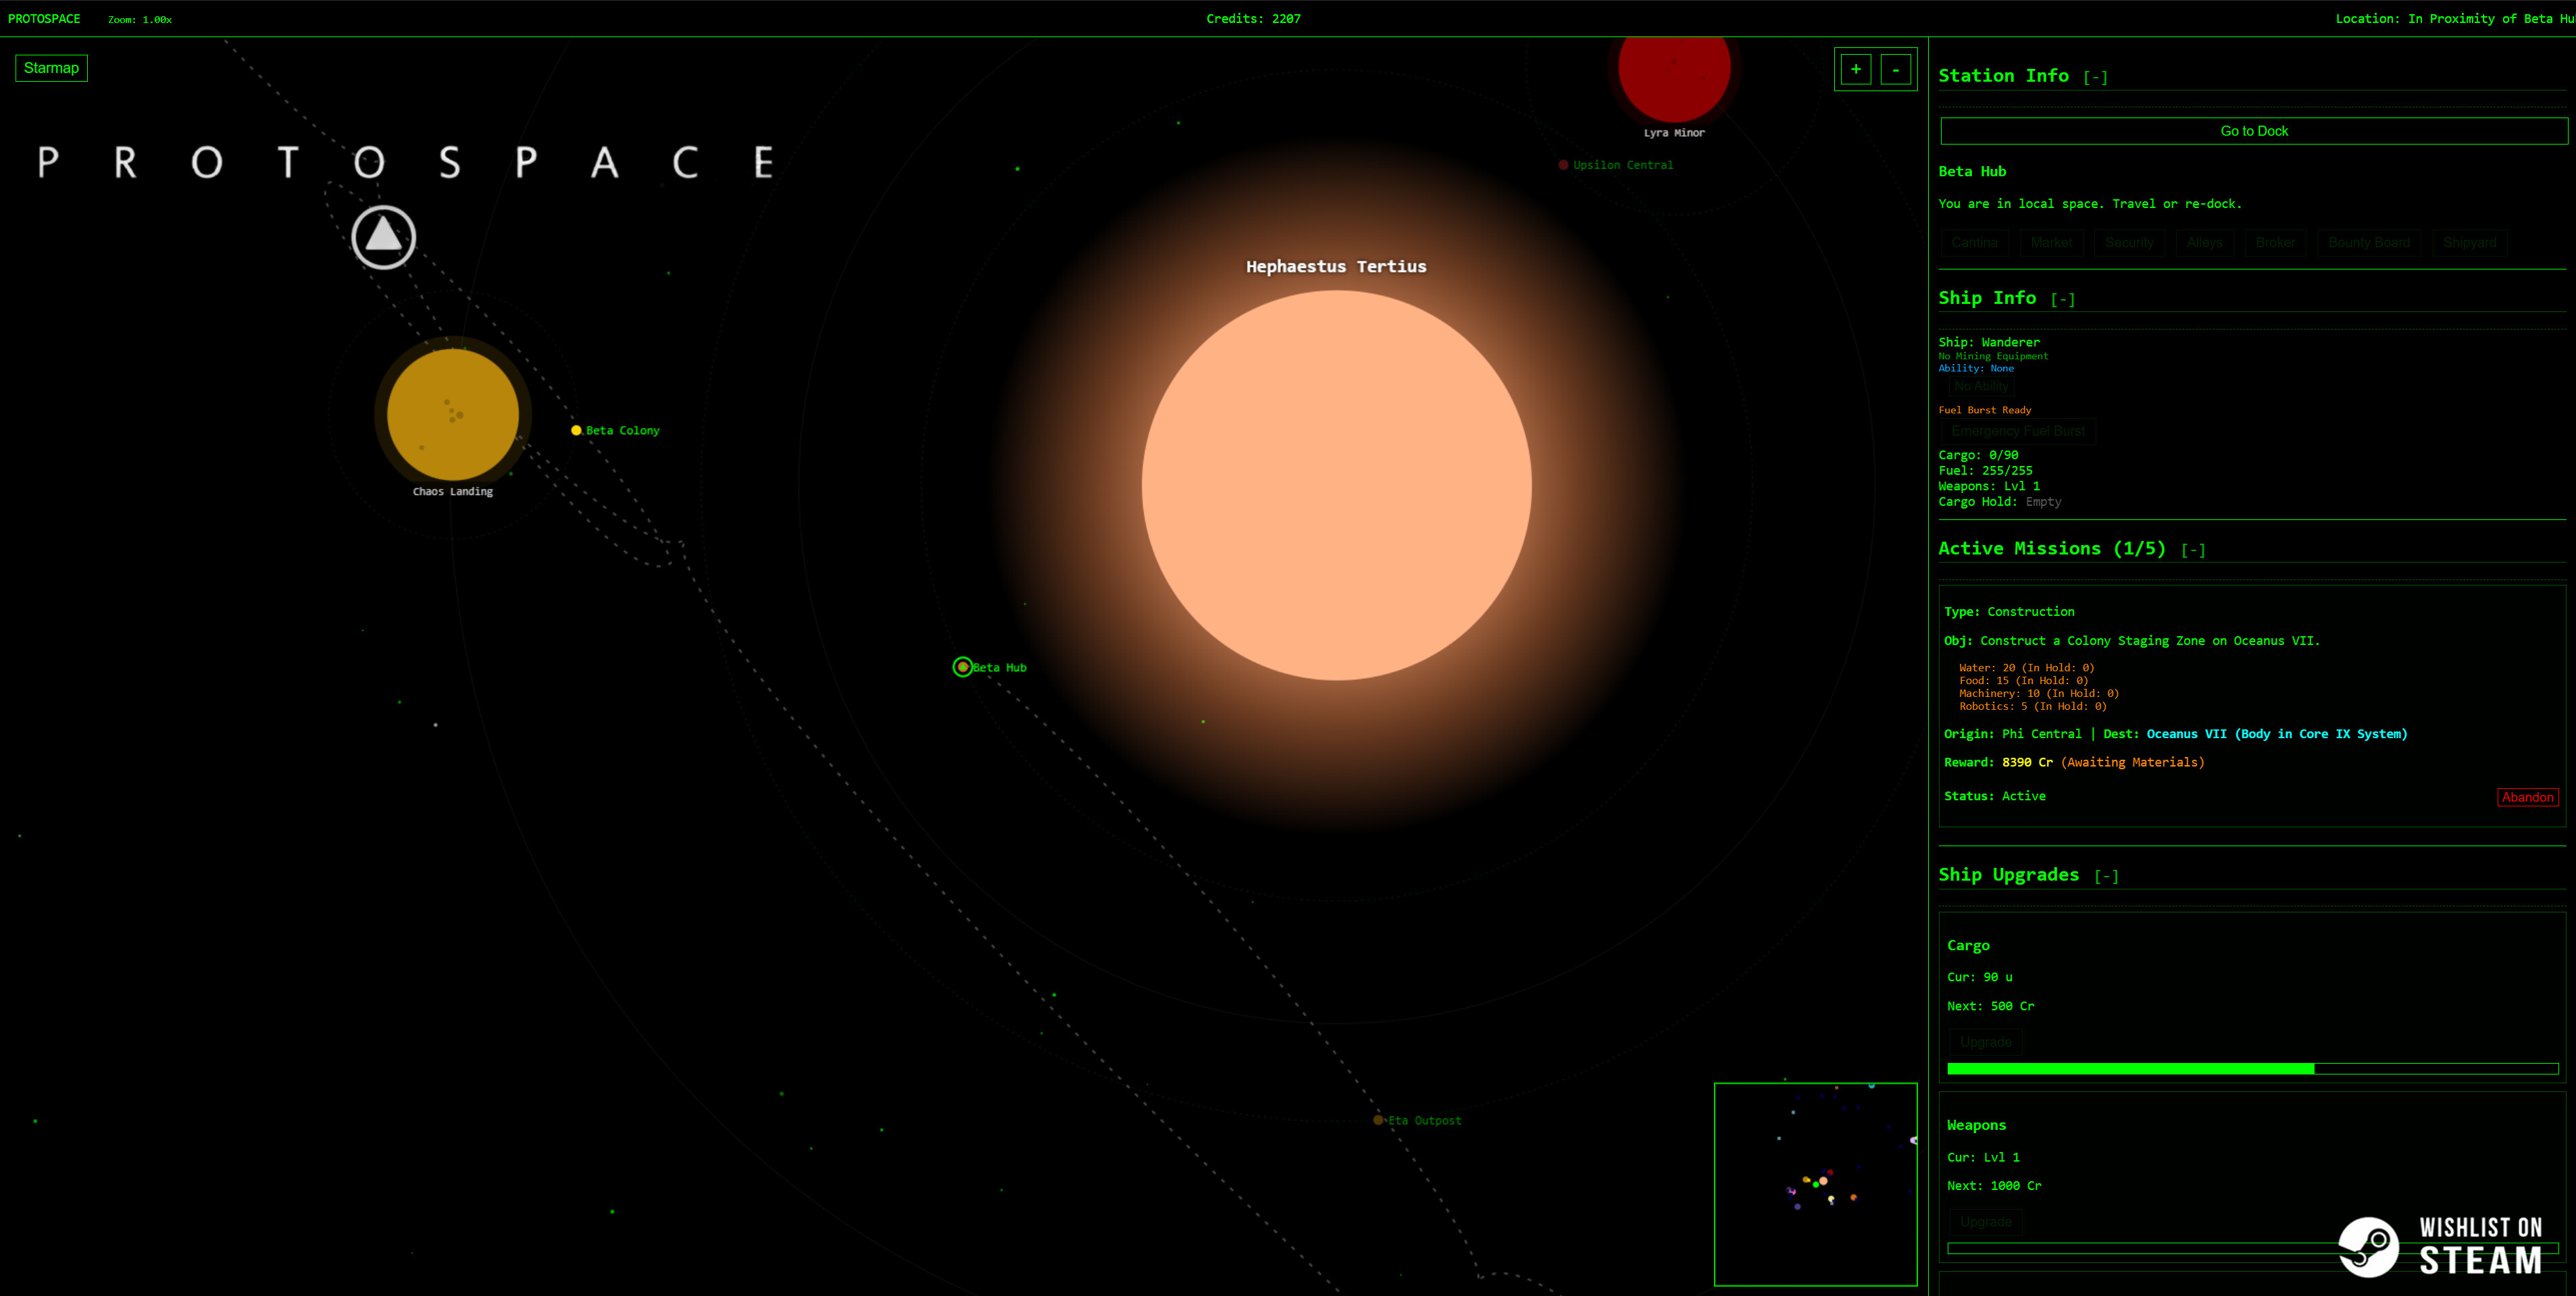This screenshot has width=2576, height=1296.
Task: Select the Hephaestus Tertius star
Action: pyautogui.click(x=1336, y=485)
